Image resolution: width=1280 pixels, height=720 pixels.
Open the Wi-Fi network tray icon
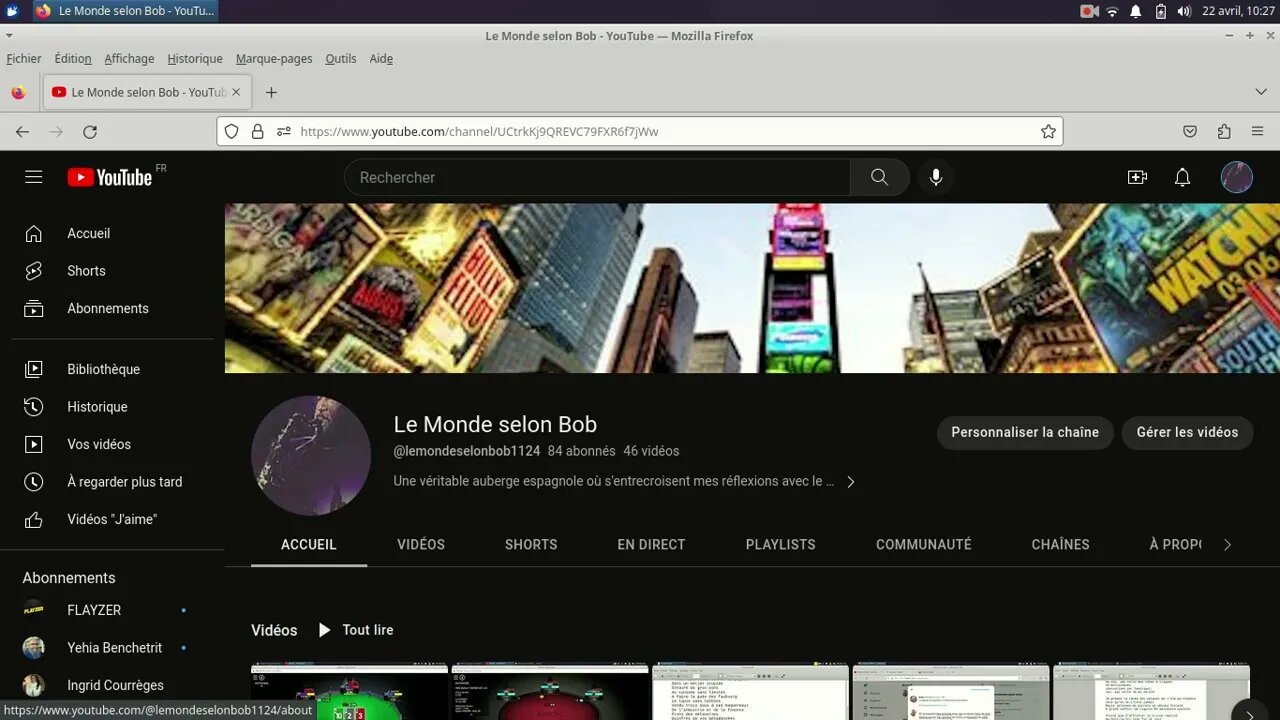[x=1112, y=11]
